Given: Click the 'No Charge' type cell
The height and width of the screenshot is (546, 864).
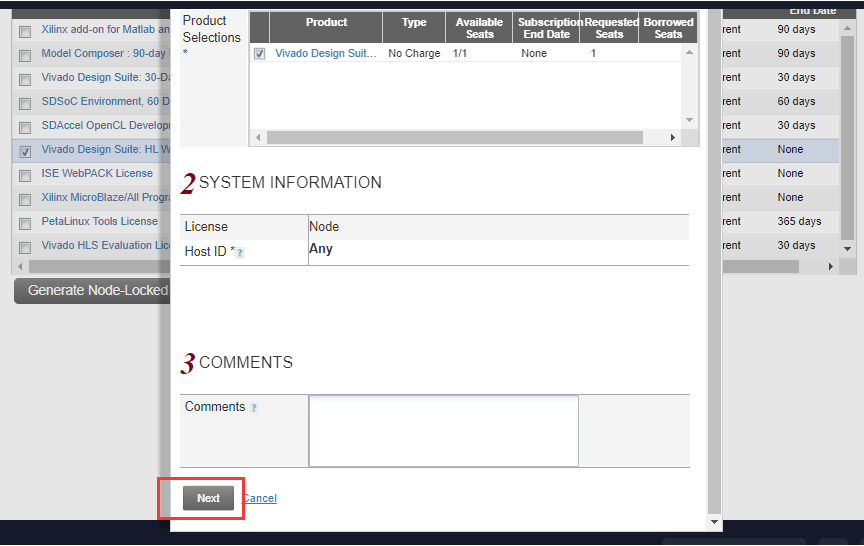Looking at the screenshot, I should (x=414, y=53).
